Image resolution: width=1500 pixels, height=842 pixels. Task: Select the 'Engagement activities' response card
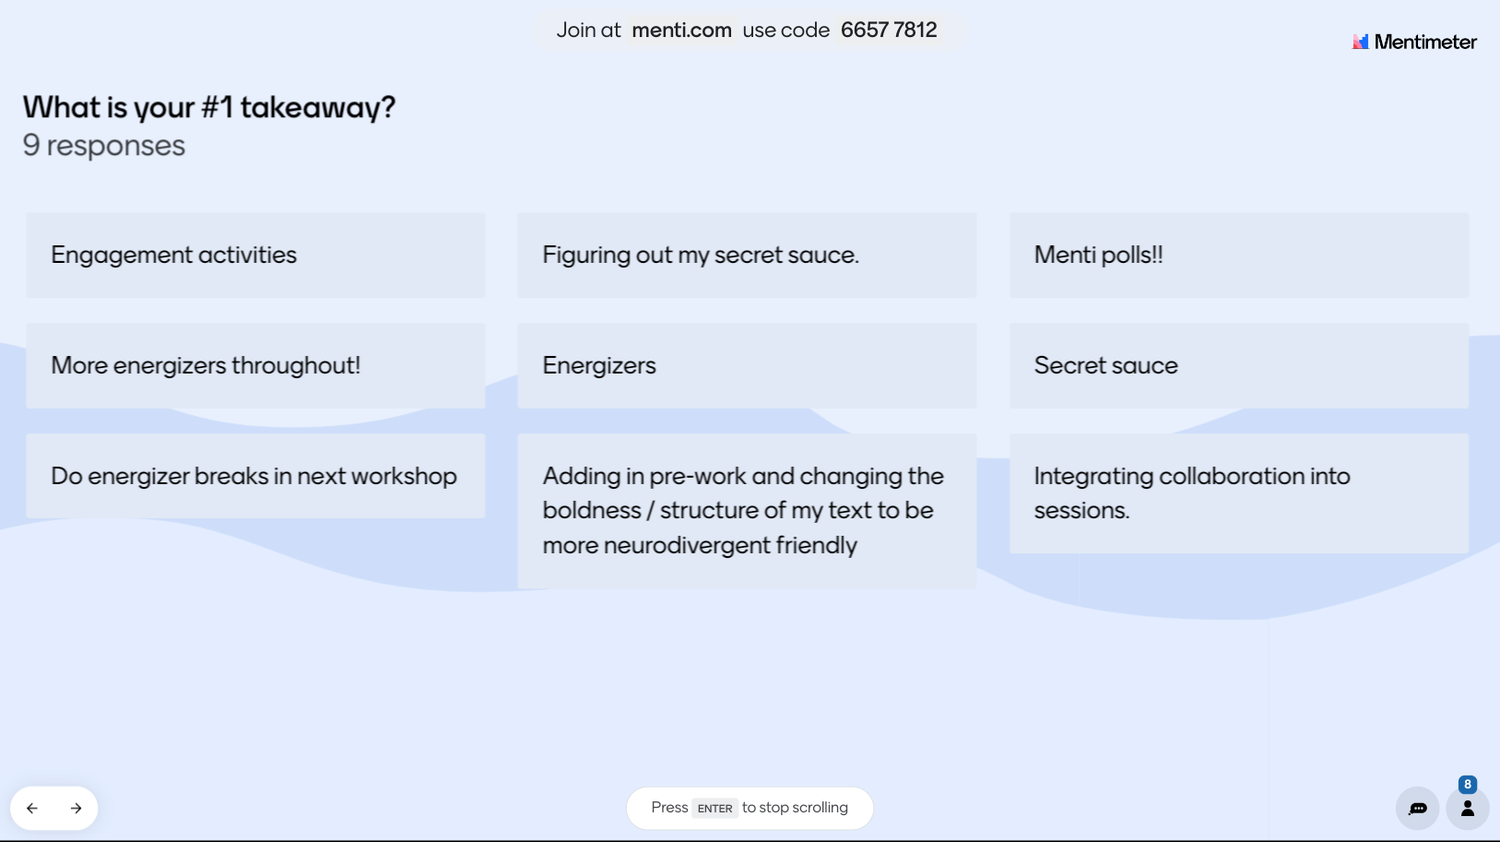point(255,255)
